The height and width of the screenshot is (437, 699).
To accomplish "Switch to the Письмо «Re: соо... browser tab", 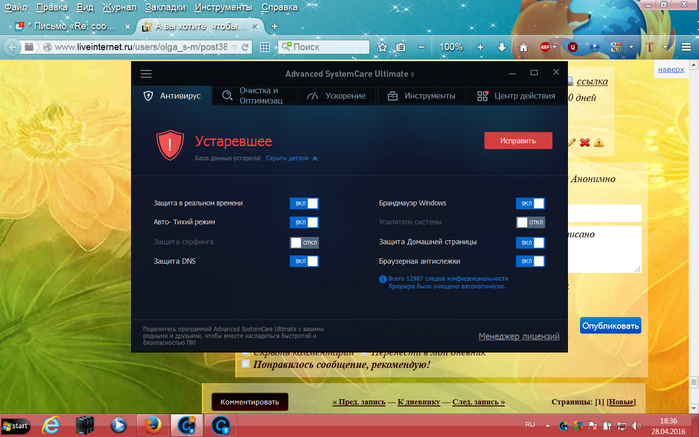I will tap(71, 26).
